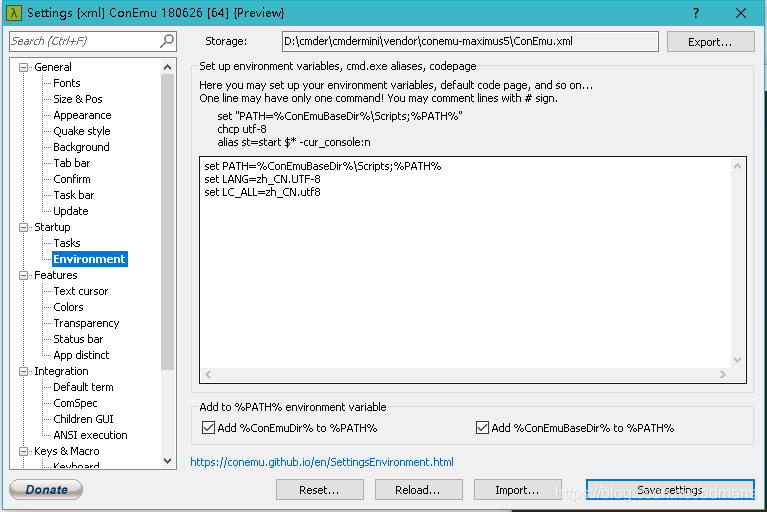Click the ConEmu lambda icon in title bar
This screenshot has height=512, width=767.
[x=14, y=13]
